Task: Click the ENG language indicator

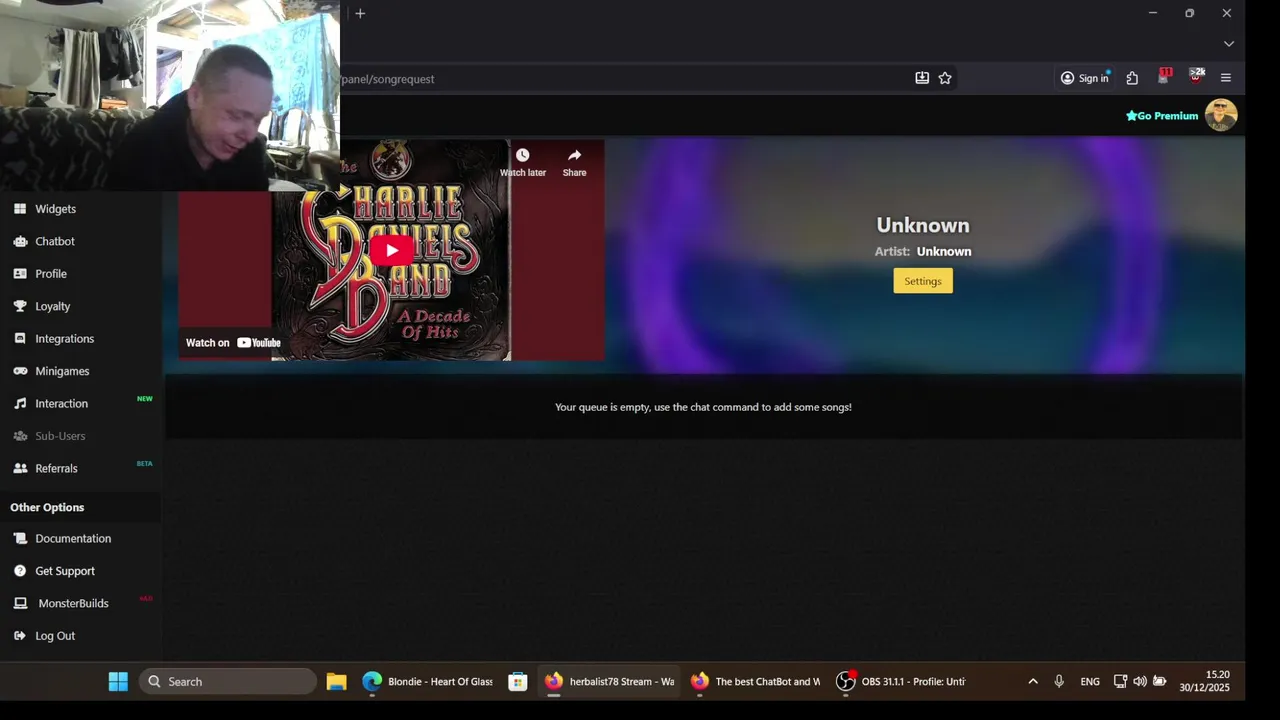Action: pyautogui.click(x=1090, y=681)
